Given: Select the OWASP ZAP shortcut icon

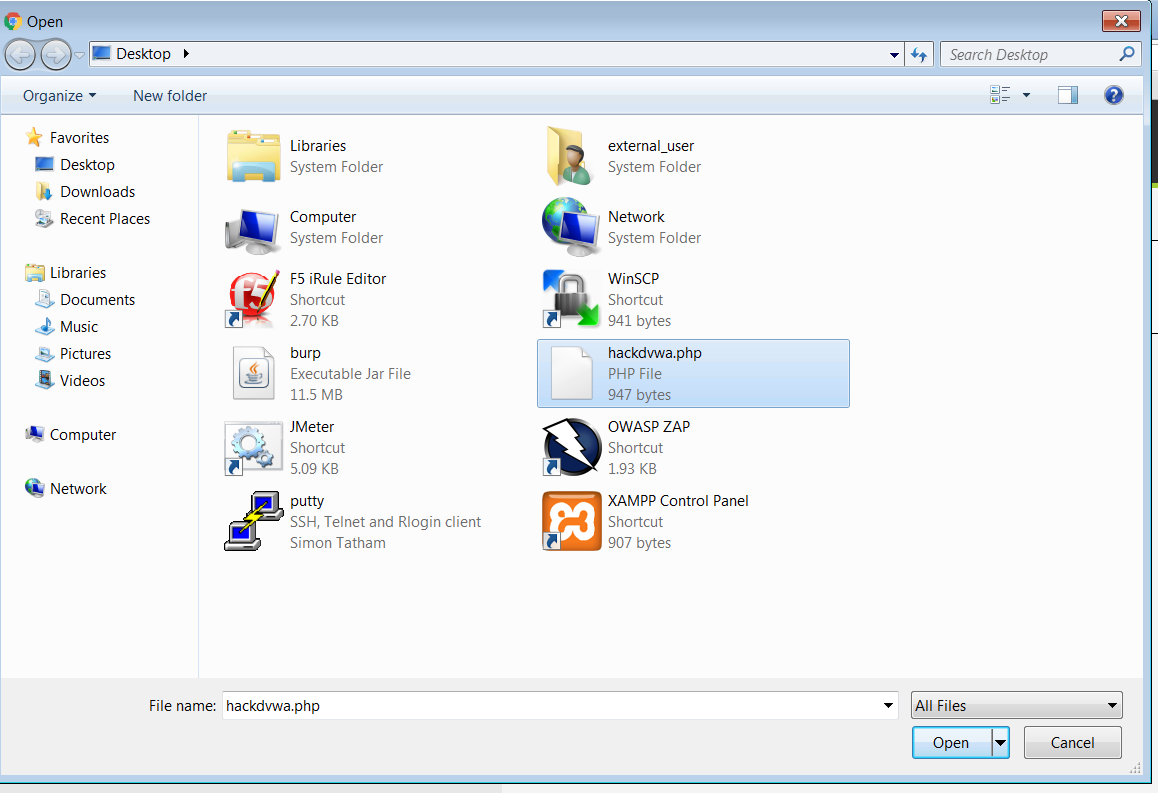Looking at the screenshot, I should 571,447.
